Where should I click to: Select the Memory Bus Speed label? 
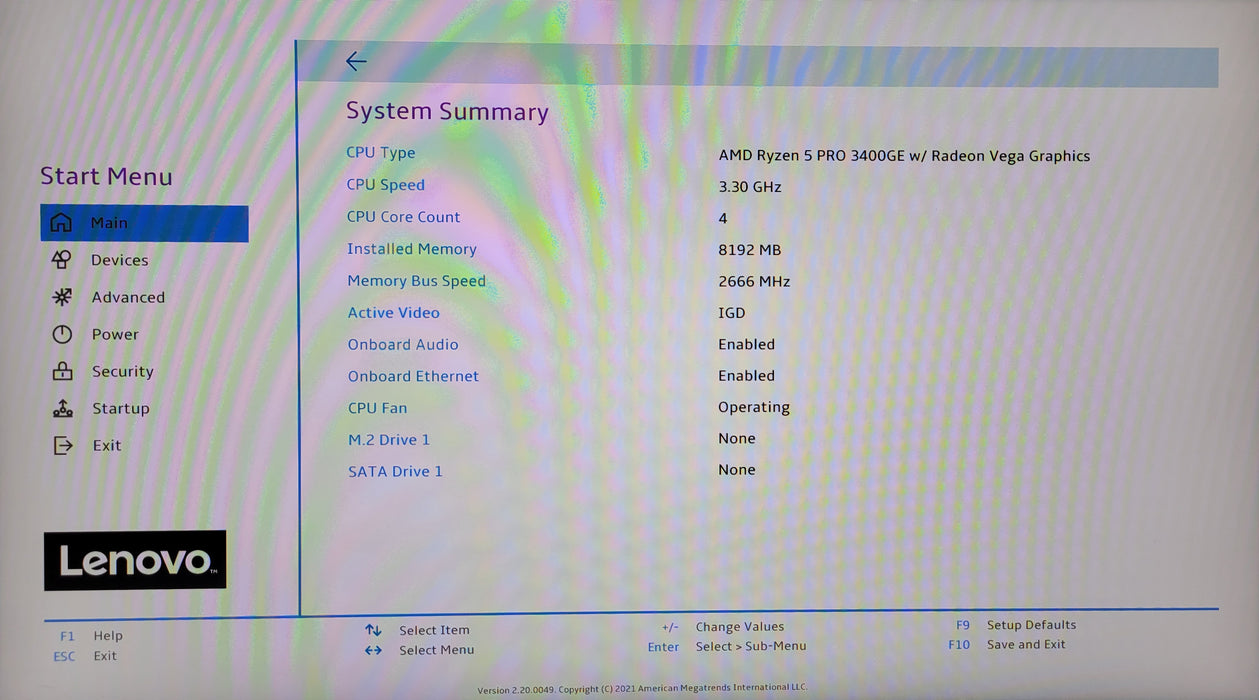(x=417, y=281)
